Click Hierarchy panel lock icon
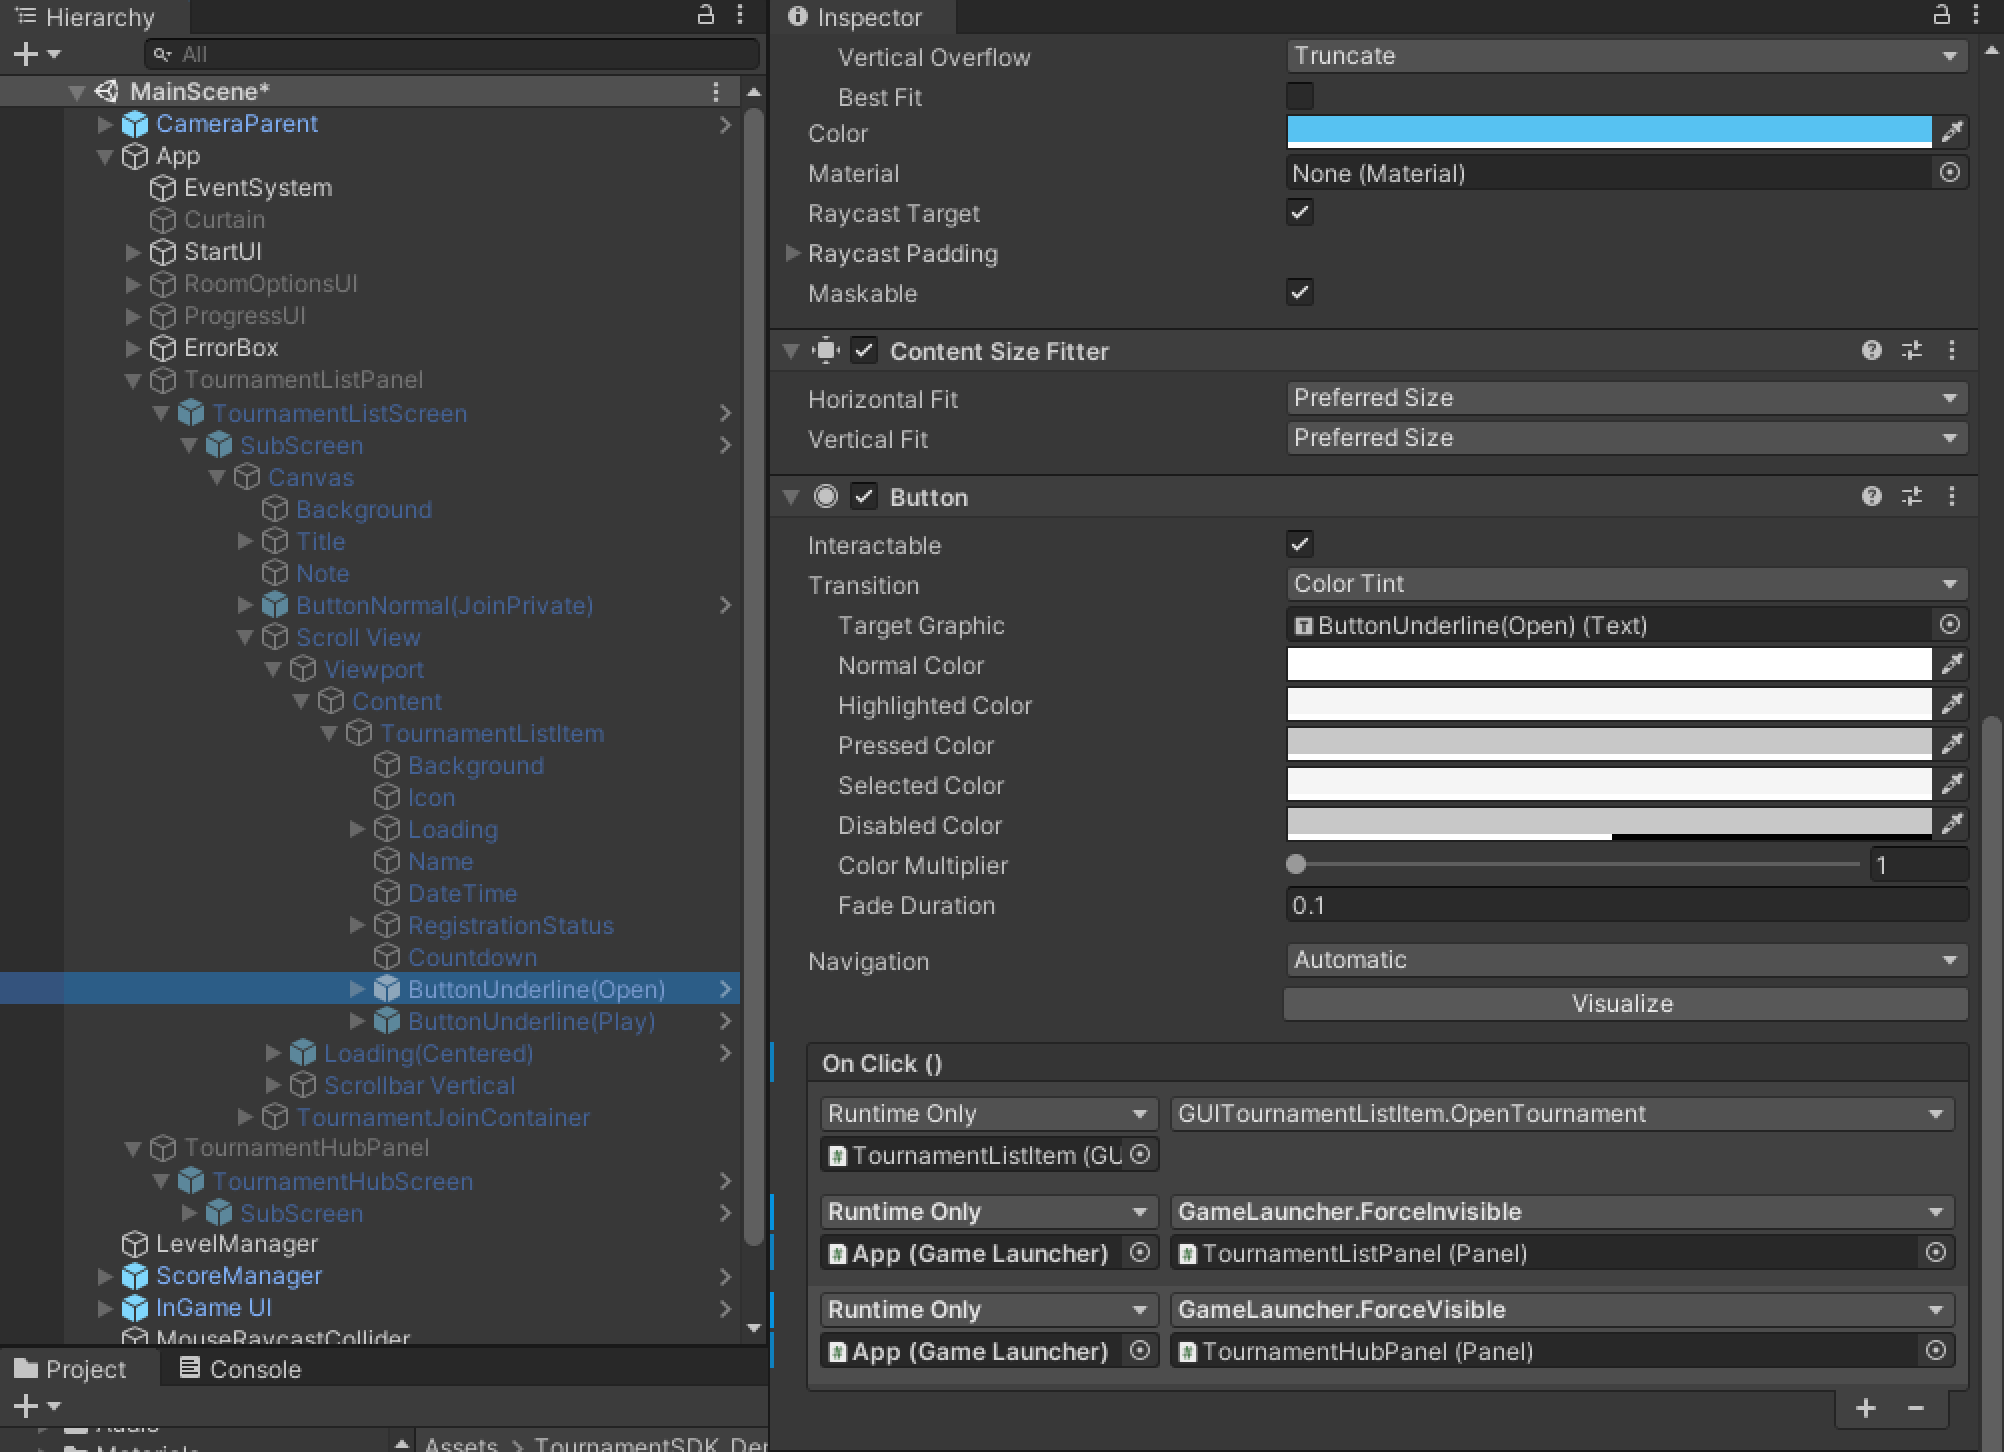 (x=706, y=15)
